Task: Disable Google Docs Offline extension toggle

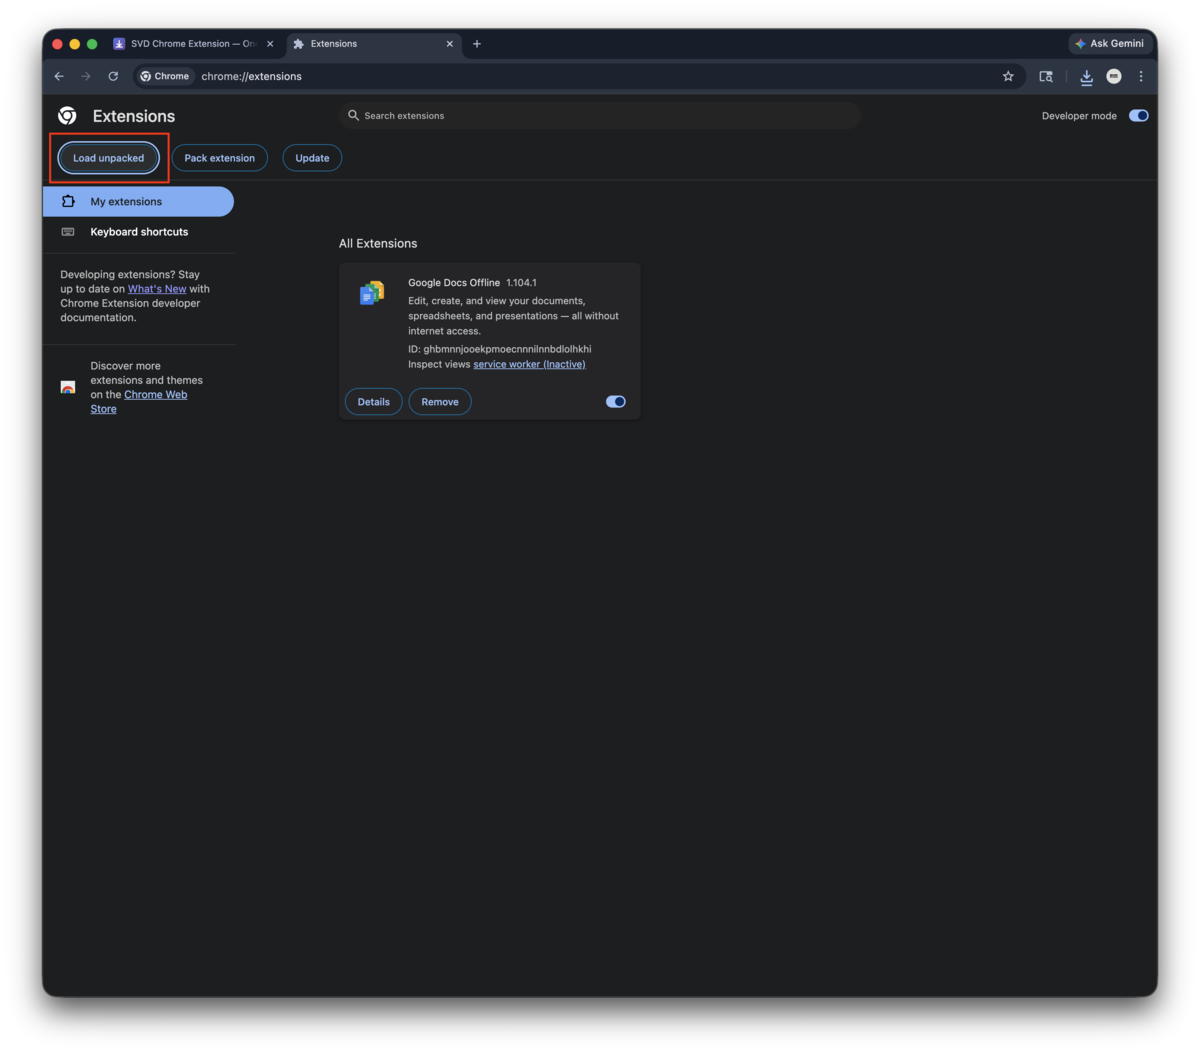Action: (x=616, y=402)
